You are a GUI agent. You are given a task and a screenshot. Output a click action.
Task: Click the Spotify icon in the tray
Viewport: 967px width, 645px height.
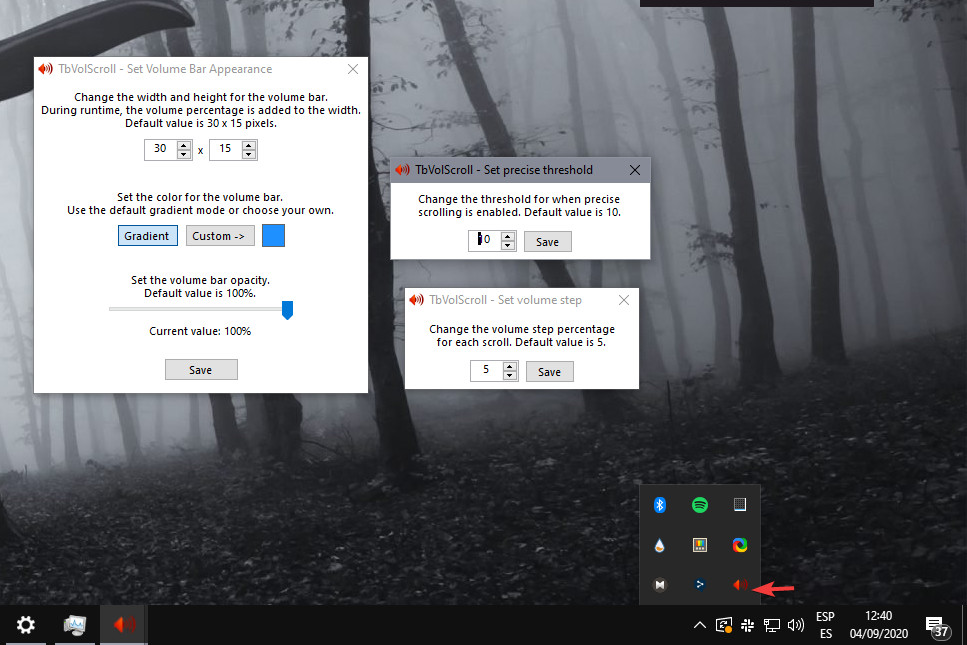click(x=699, y=505)
